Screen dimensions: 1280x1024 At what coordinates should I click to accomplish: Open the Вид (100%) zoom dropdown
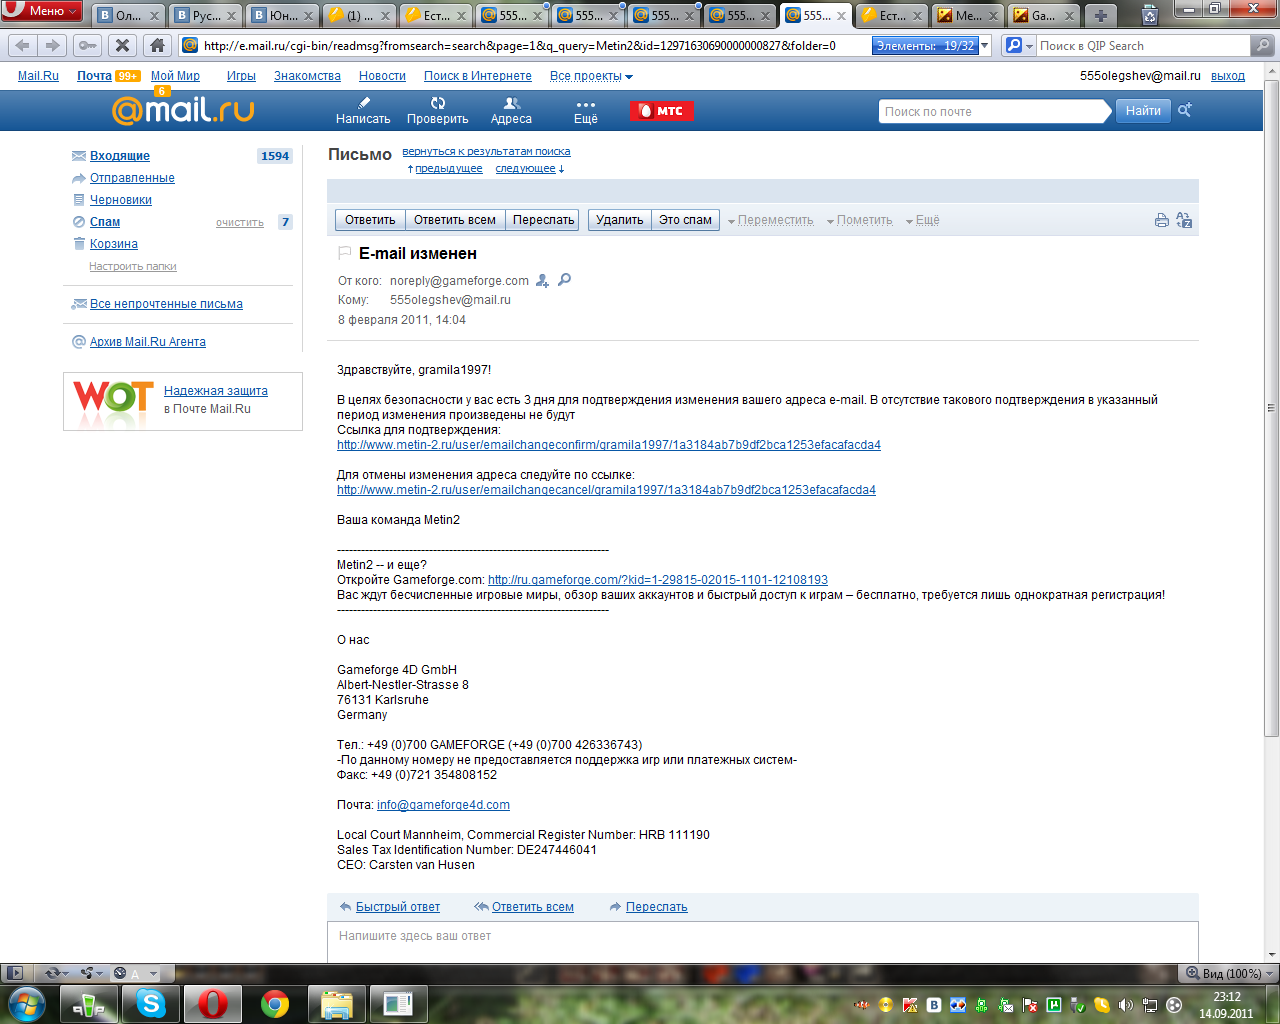pos(1230,973)
